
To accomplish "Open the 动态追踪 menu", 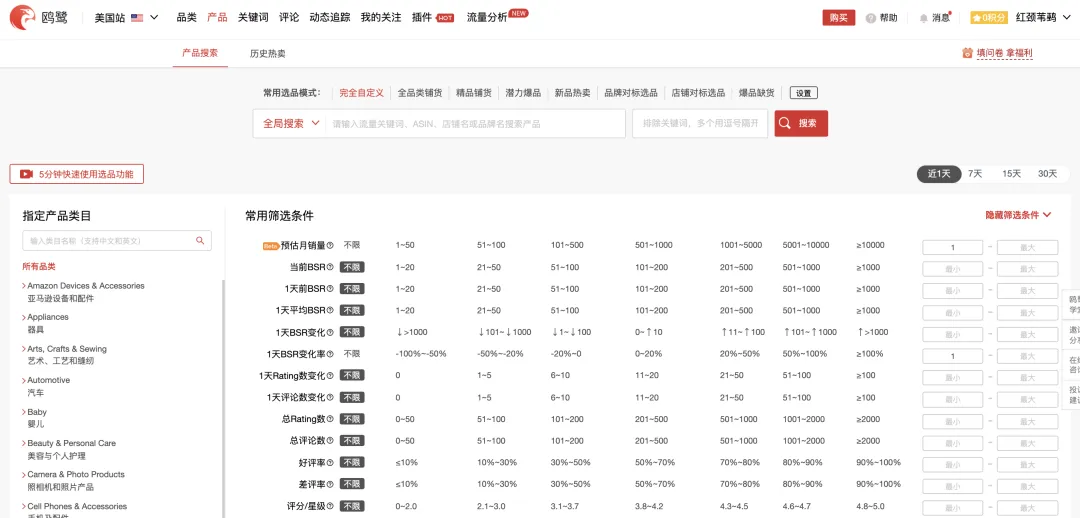I will point(330,18).
